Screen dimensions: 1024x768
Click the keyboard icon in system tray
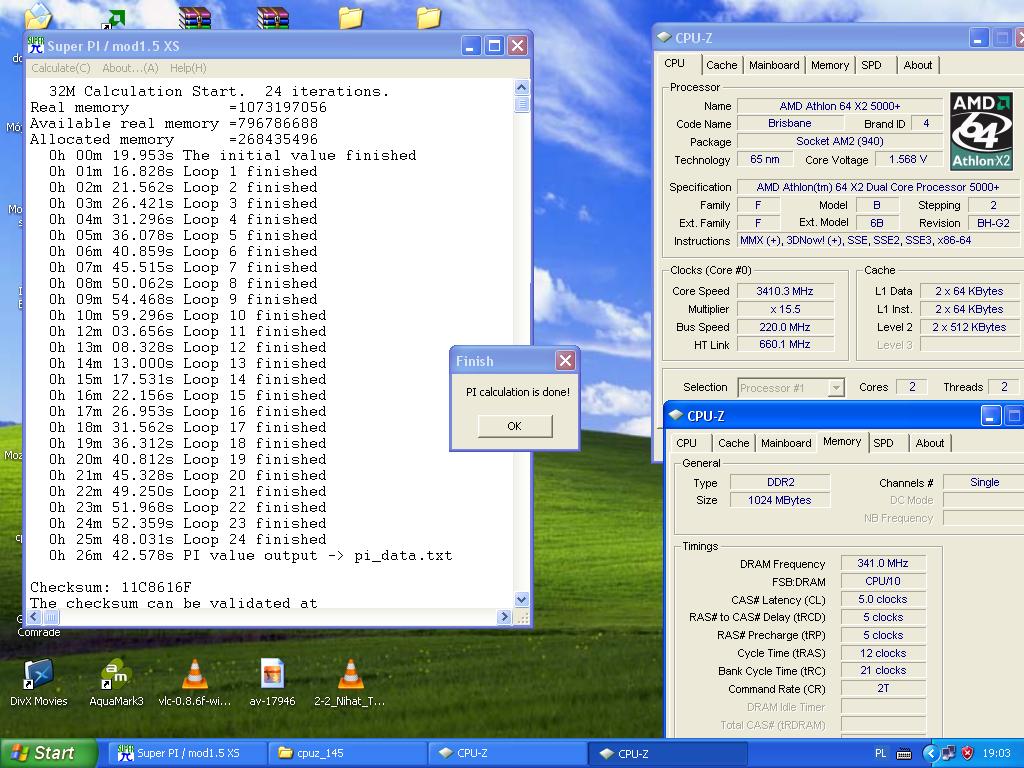(x=904, y=754)
